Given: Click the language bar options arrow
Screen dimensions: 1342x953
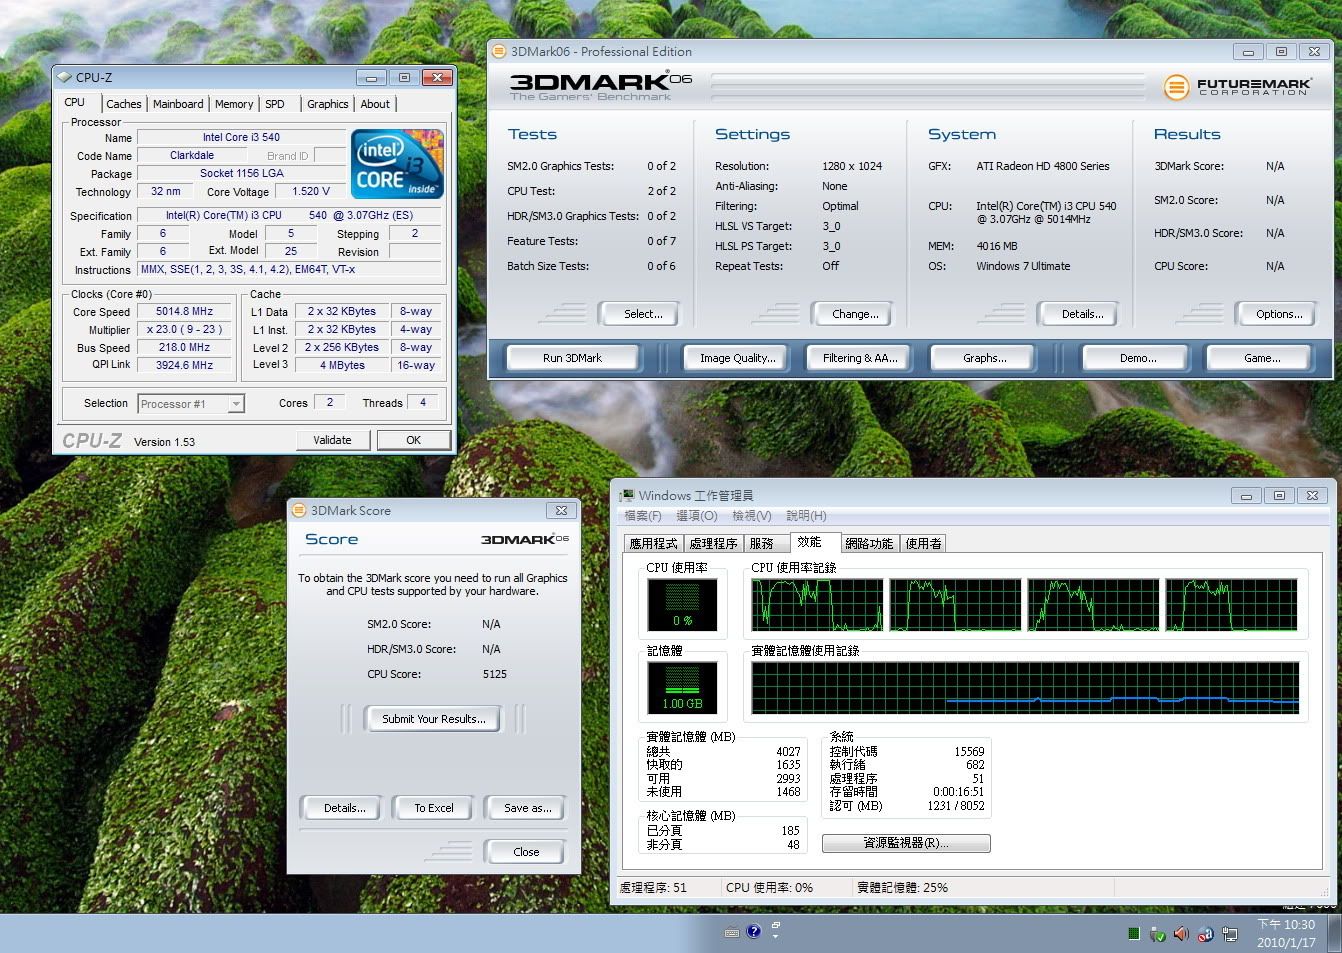Looking at the screenshot, I should [776, 938].
